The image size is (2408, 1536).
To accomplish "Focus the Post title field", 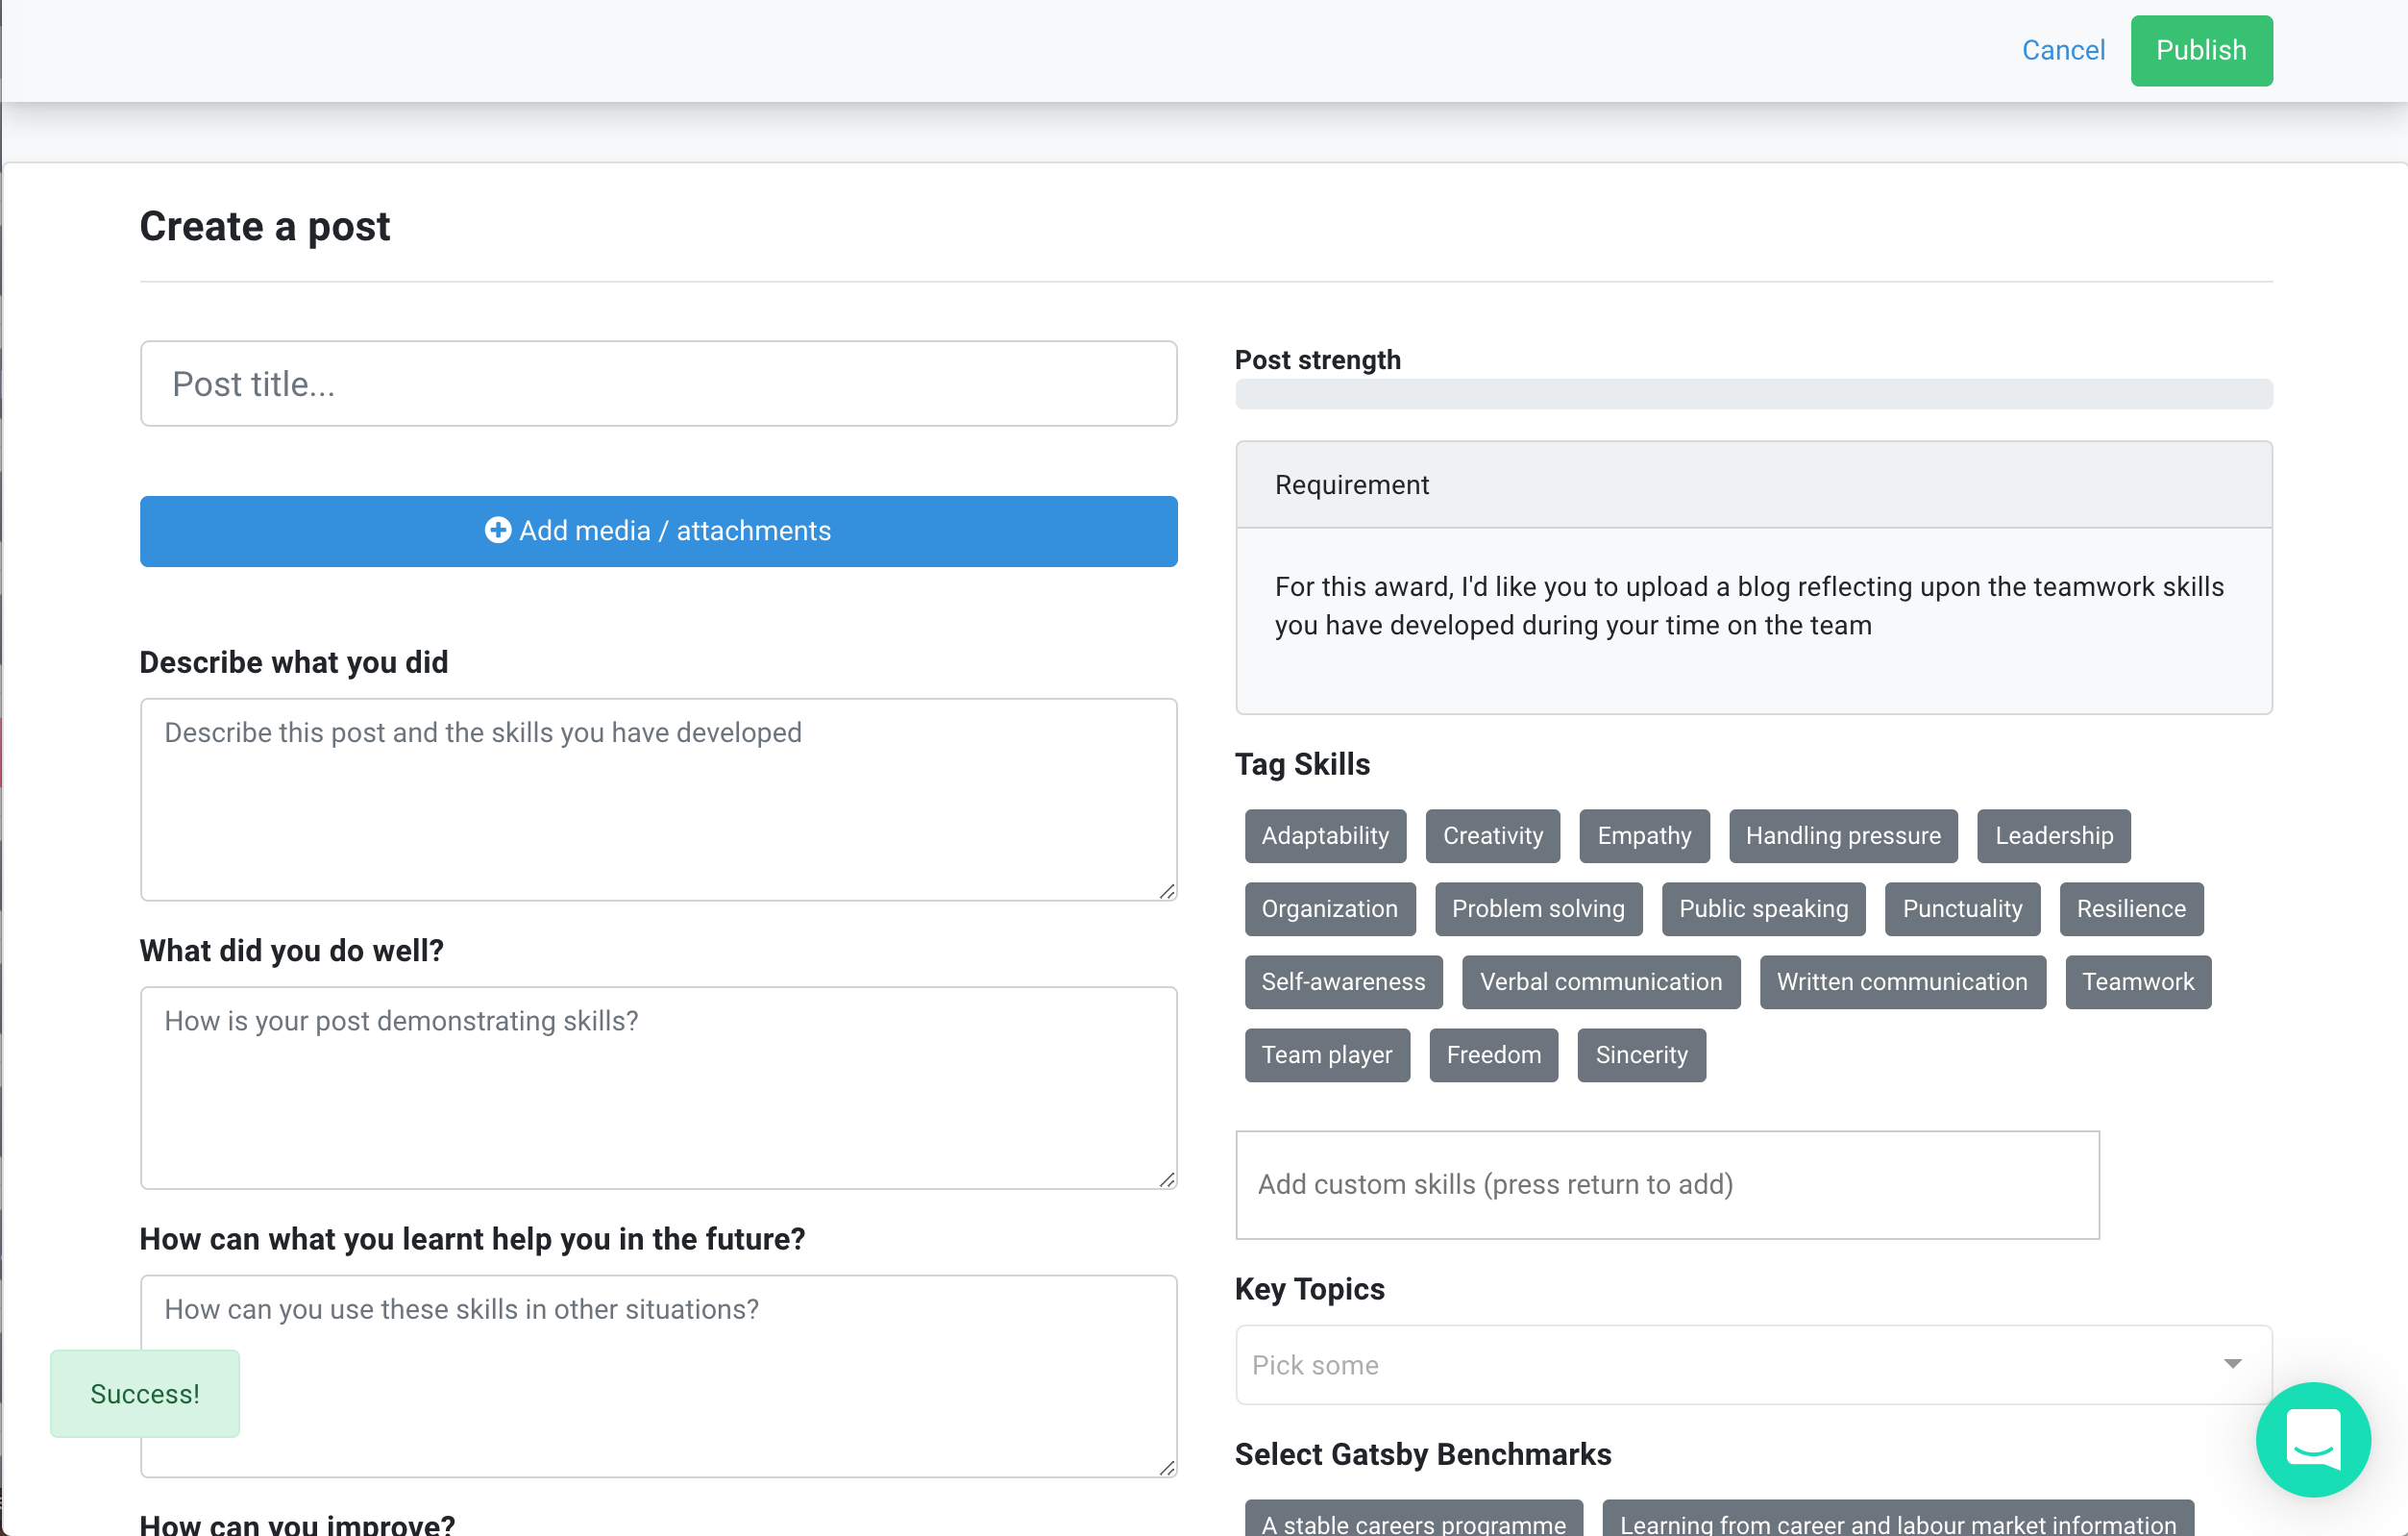I will pyautogui.click(x=658, y=383).
